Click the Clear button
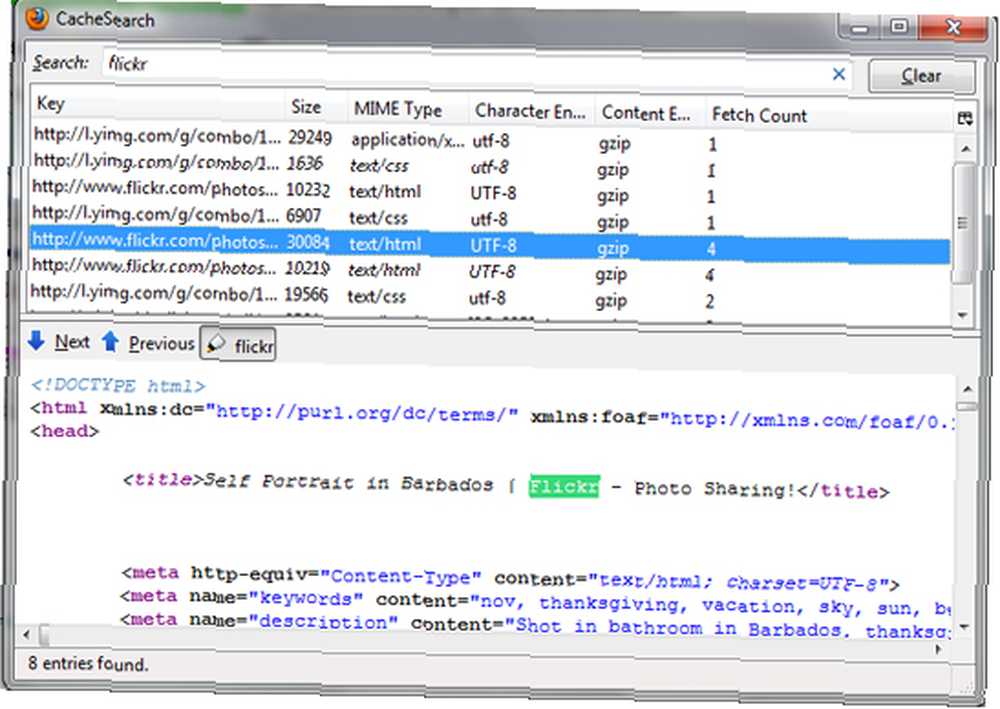Viewport: 1000px width, 709px height. tap(921, 77)
